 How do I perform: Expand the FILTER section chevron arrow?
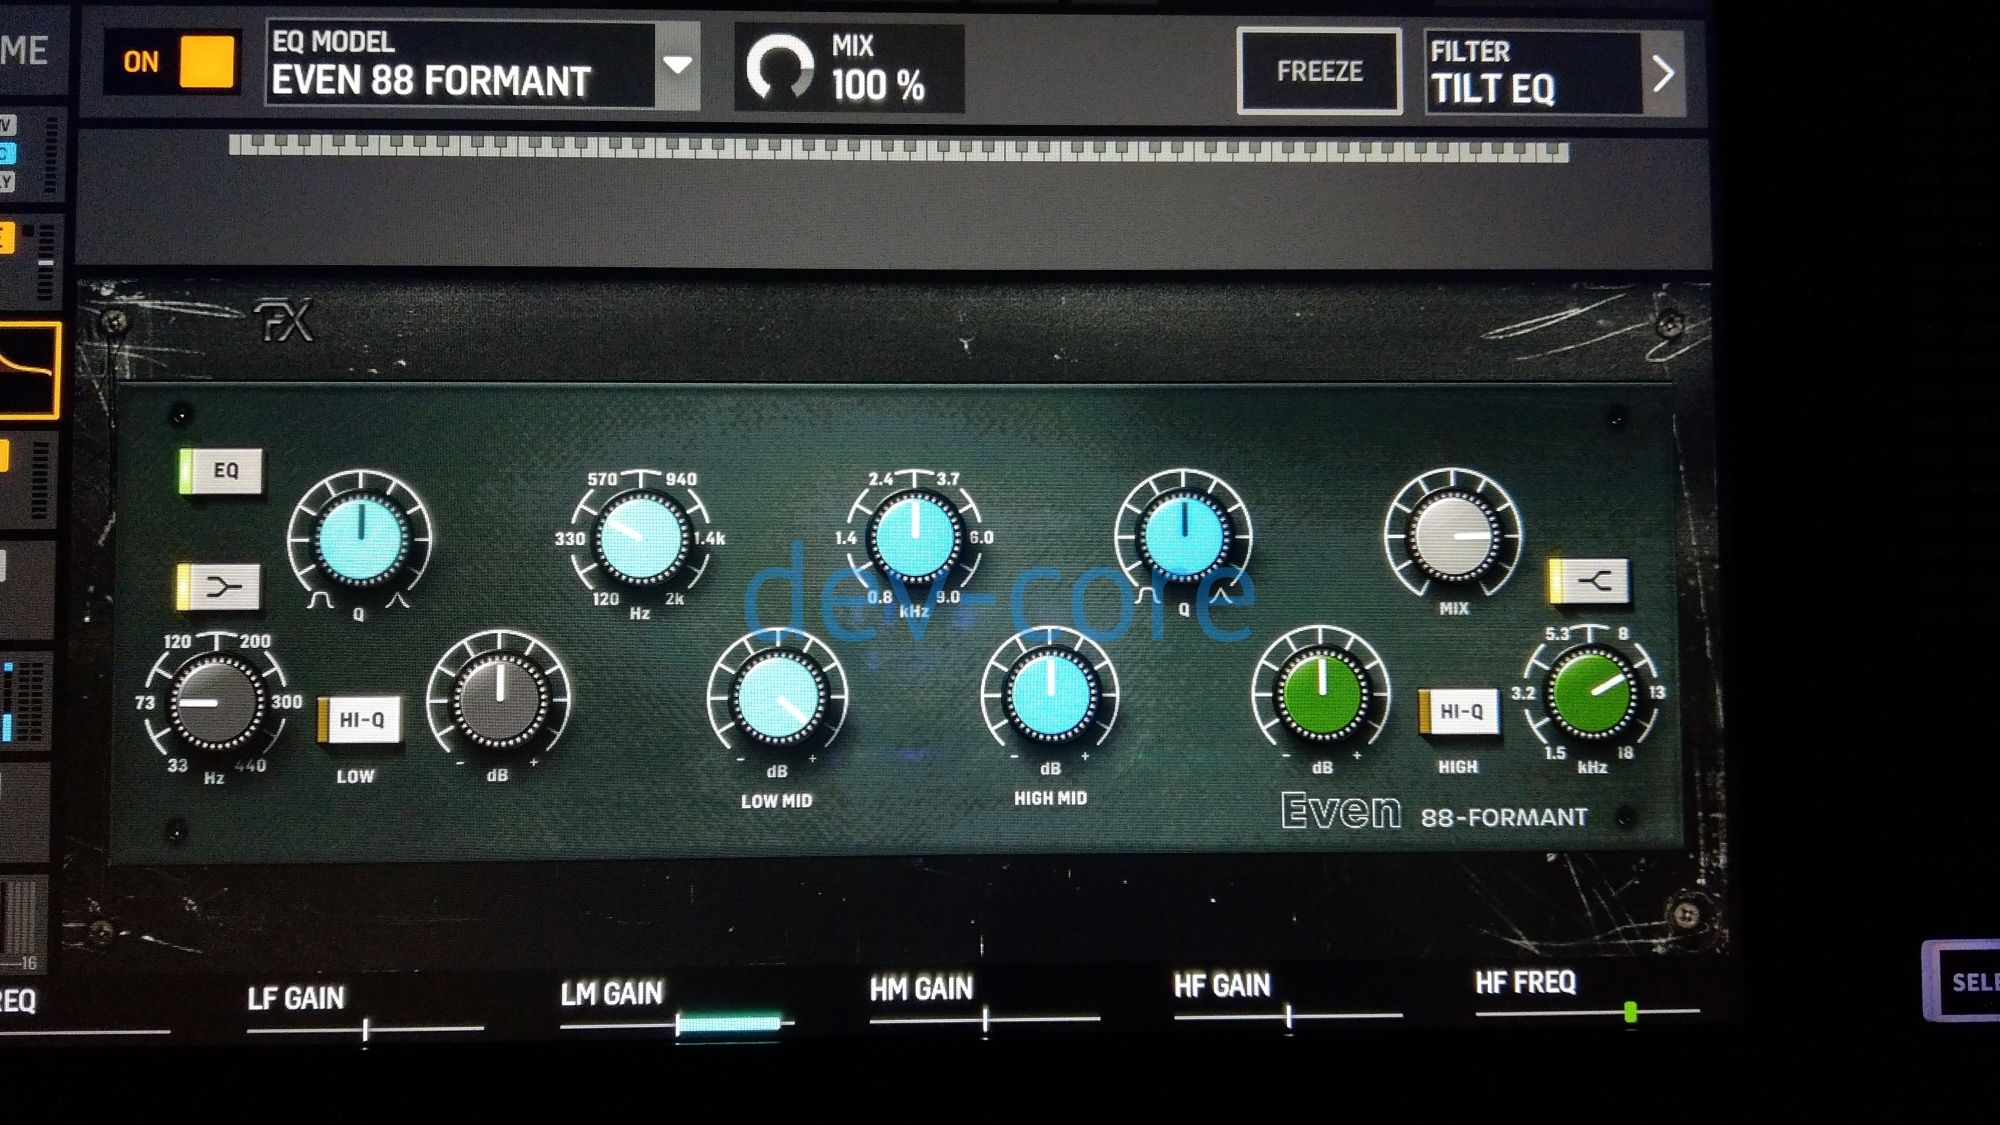click(1663, 73)
